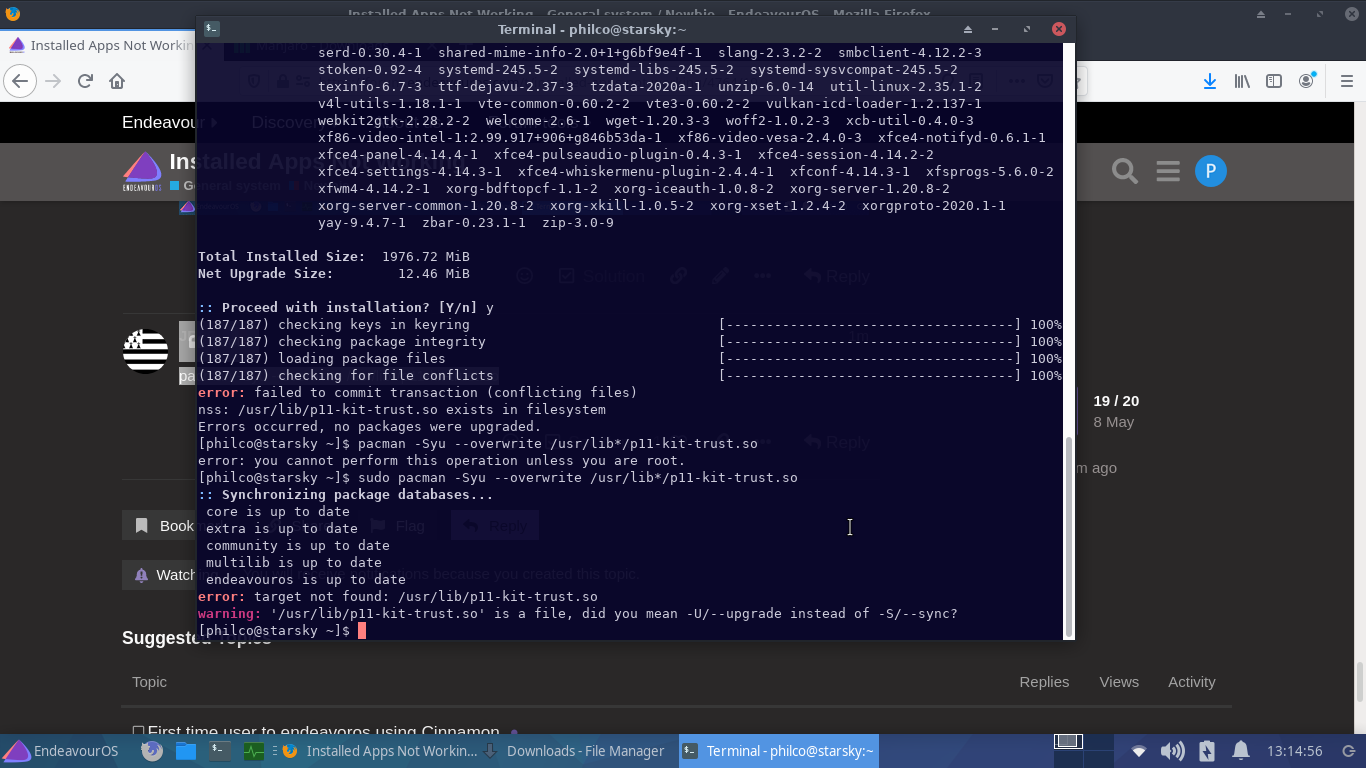Viewport: 1366px width, 768px height.
Task: Click Firefox back navigation arrow
Action: (20, 81)
